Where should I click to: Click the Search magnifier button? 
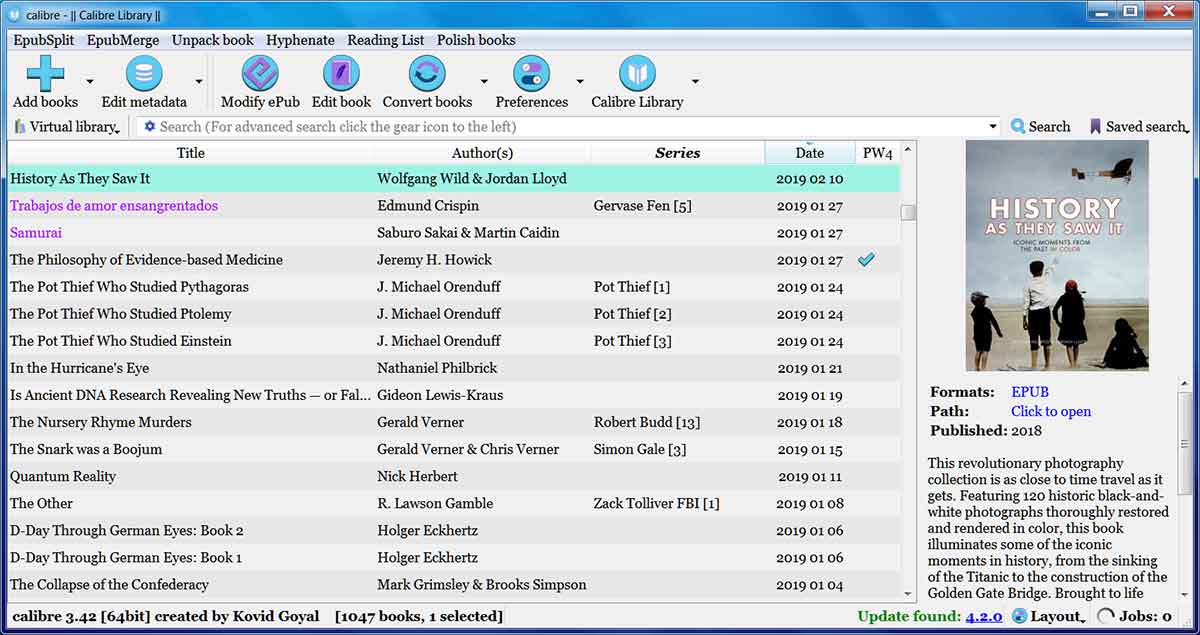[x=1040, y=127]
